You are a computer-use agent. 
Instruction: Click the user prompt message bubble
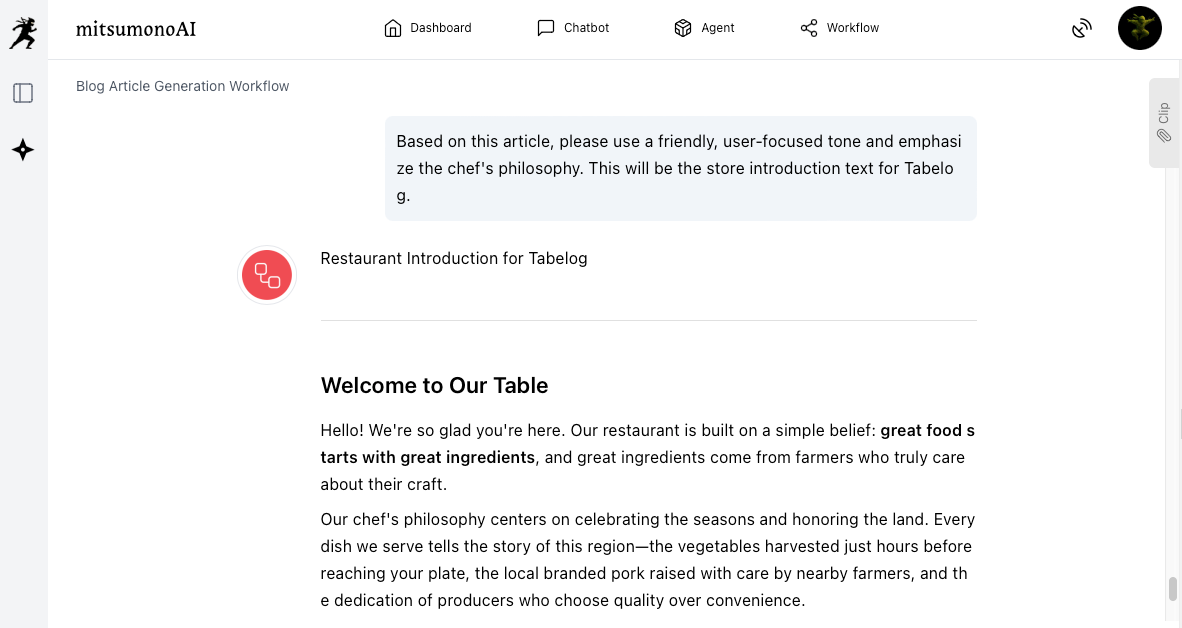point(680,168)
